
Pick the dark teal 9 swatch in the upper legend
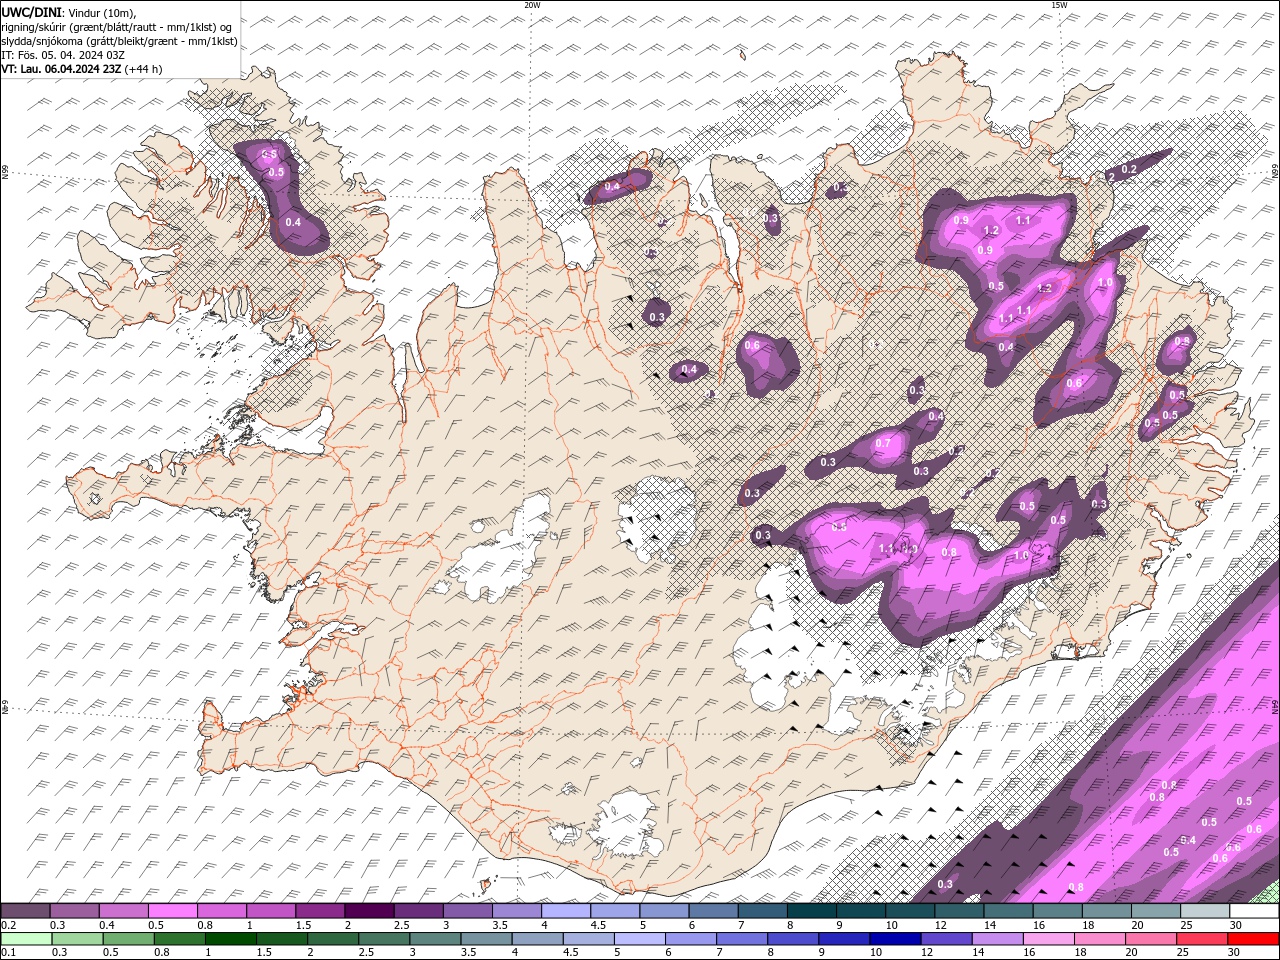click(860, 911)
